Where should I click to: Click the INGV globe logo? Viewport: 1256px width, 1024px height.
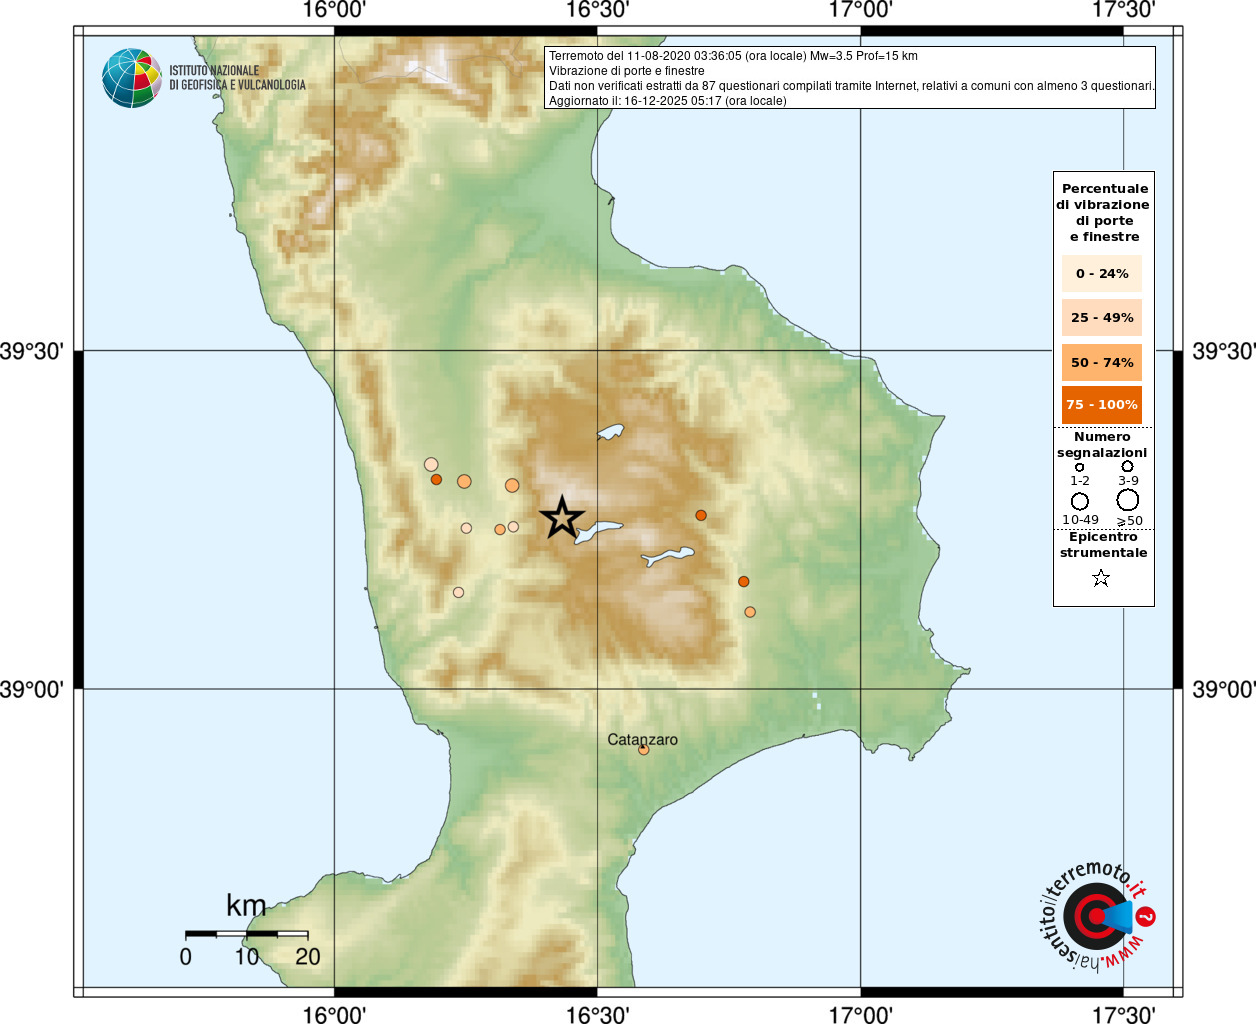[132, 78]
